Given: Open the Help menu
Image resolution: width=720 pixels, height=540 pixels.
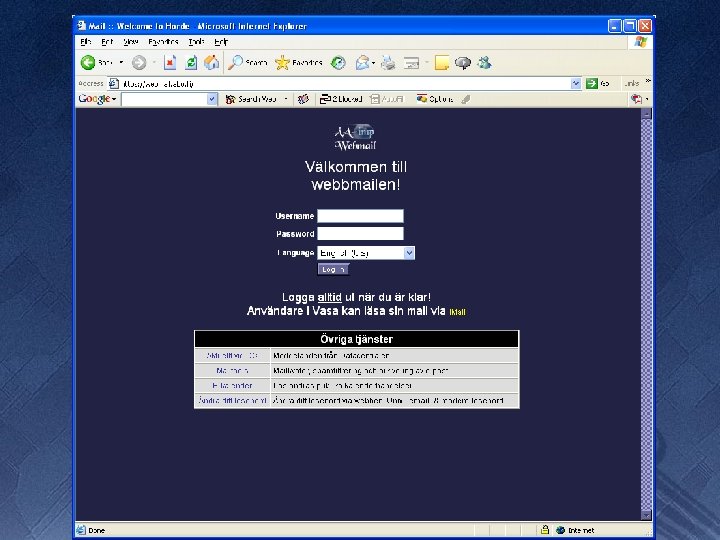Looking at the screenshot, I should point(221,42).
